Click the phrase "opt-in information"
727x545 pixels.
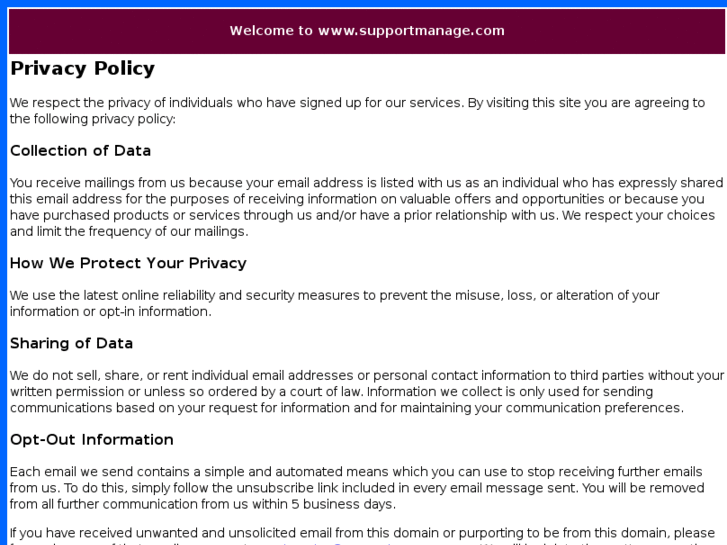(149, 311)
